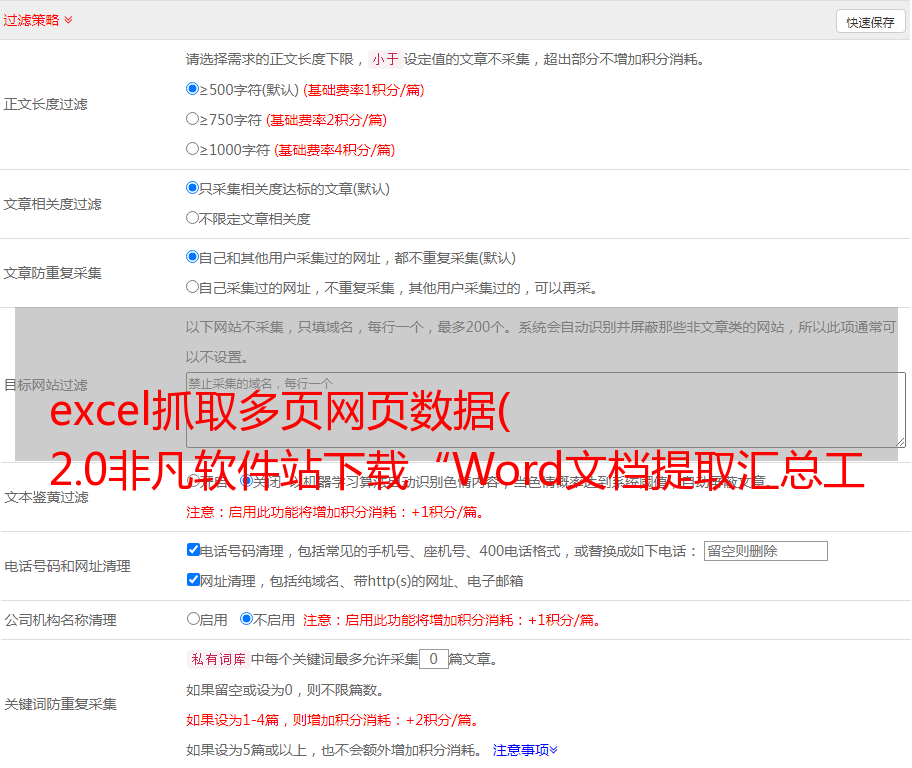Select 只采集相关度达标的文章 option

[193, 188]
